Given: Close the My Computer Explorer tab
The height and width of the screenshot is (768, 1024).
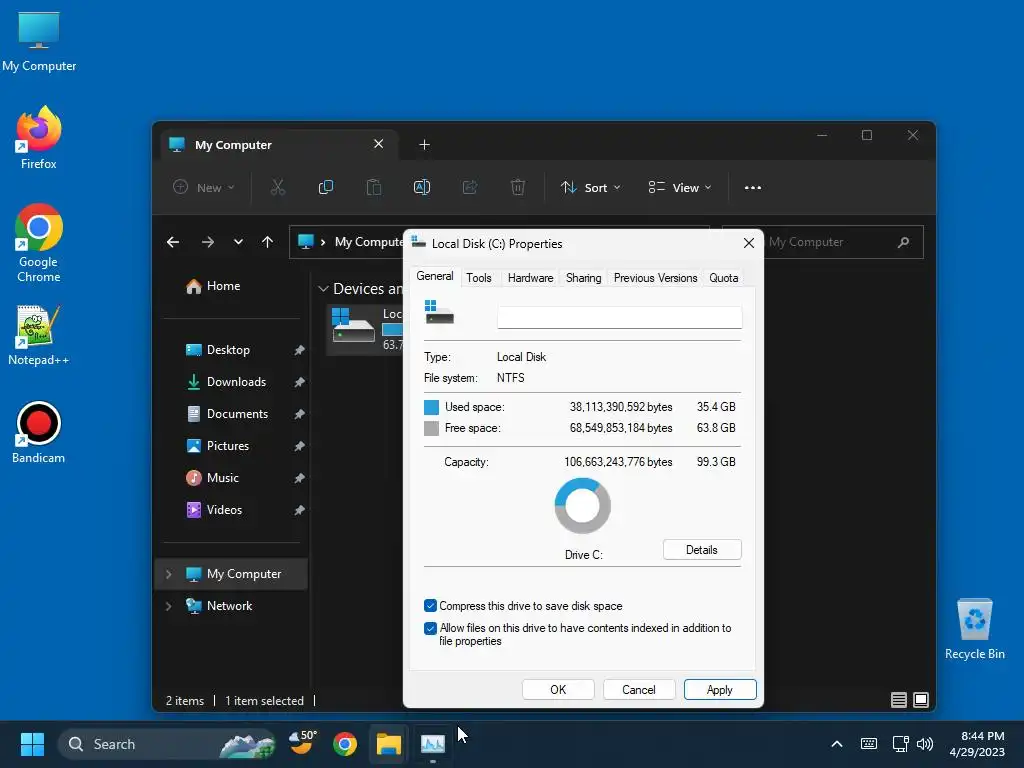Looking at the screenshot, I should [x=379, y=144].
